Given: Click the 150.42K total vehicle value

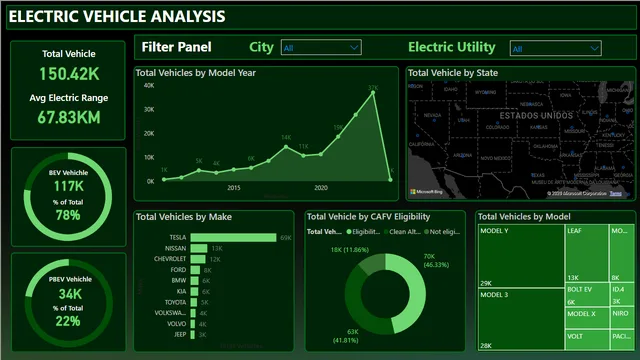Looking at the screenshot, I should pos(69,74).
